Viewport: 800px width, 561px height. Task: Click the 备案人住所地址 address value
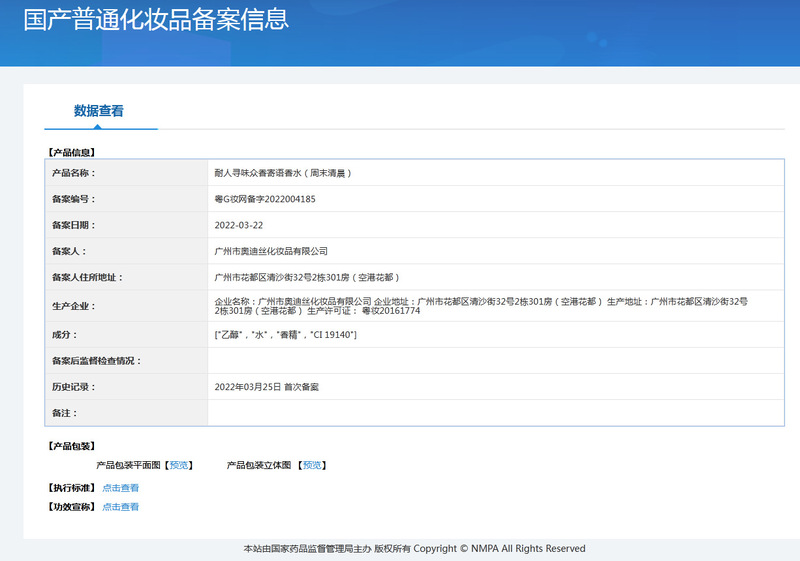[x=307, y=277]
